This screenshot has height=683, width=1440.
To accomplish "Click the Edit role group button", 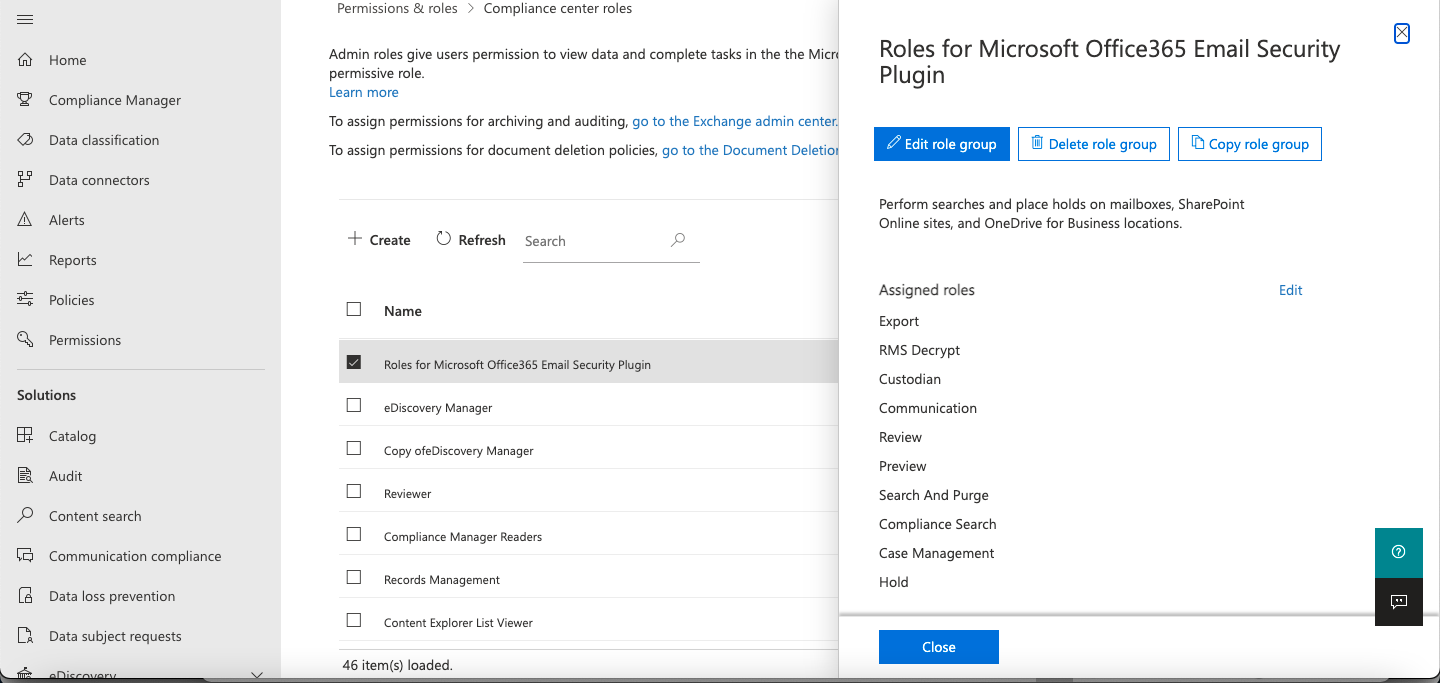I will click(942, 144).
